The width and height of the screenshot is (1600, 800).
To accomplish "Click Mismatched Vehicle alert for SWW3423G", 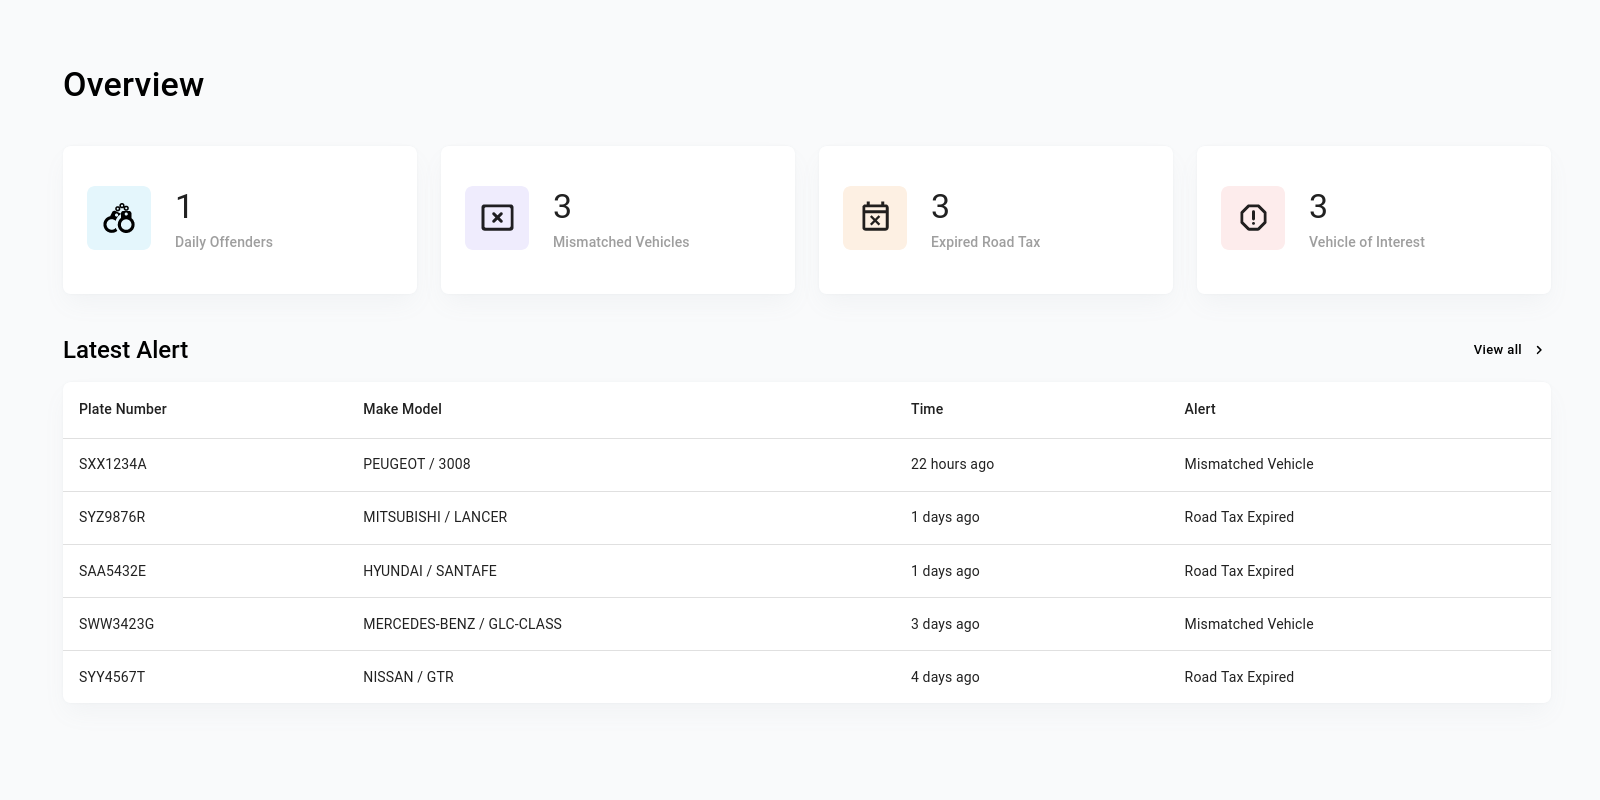I will click(x=1249, y=624).
